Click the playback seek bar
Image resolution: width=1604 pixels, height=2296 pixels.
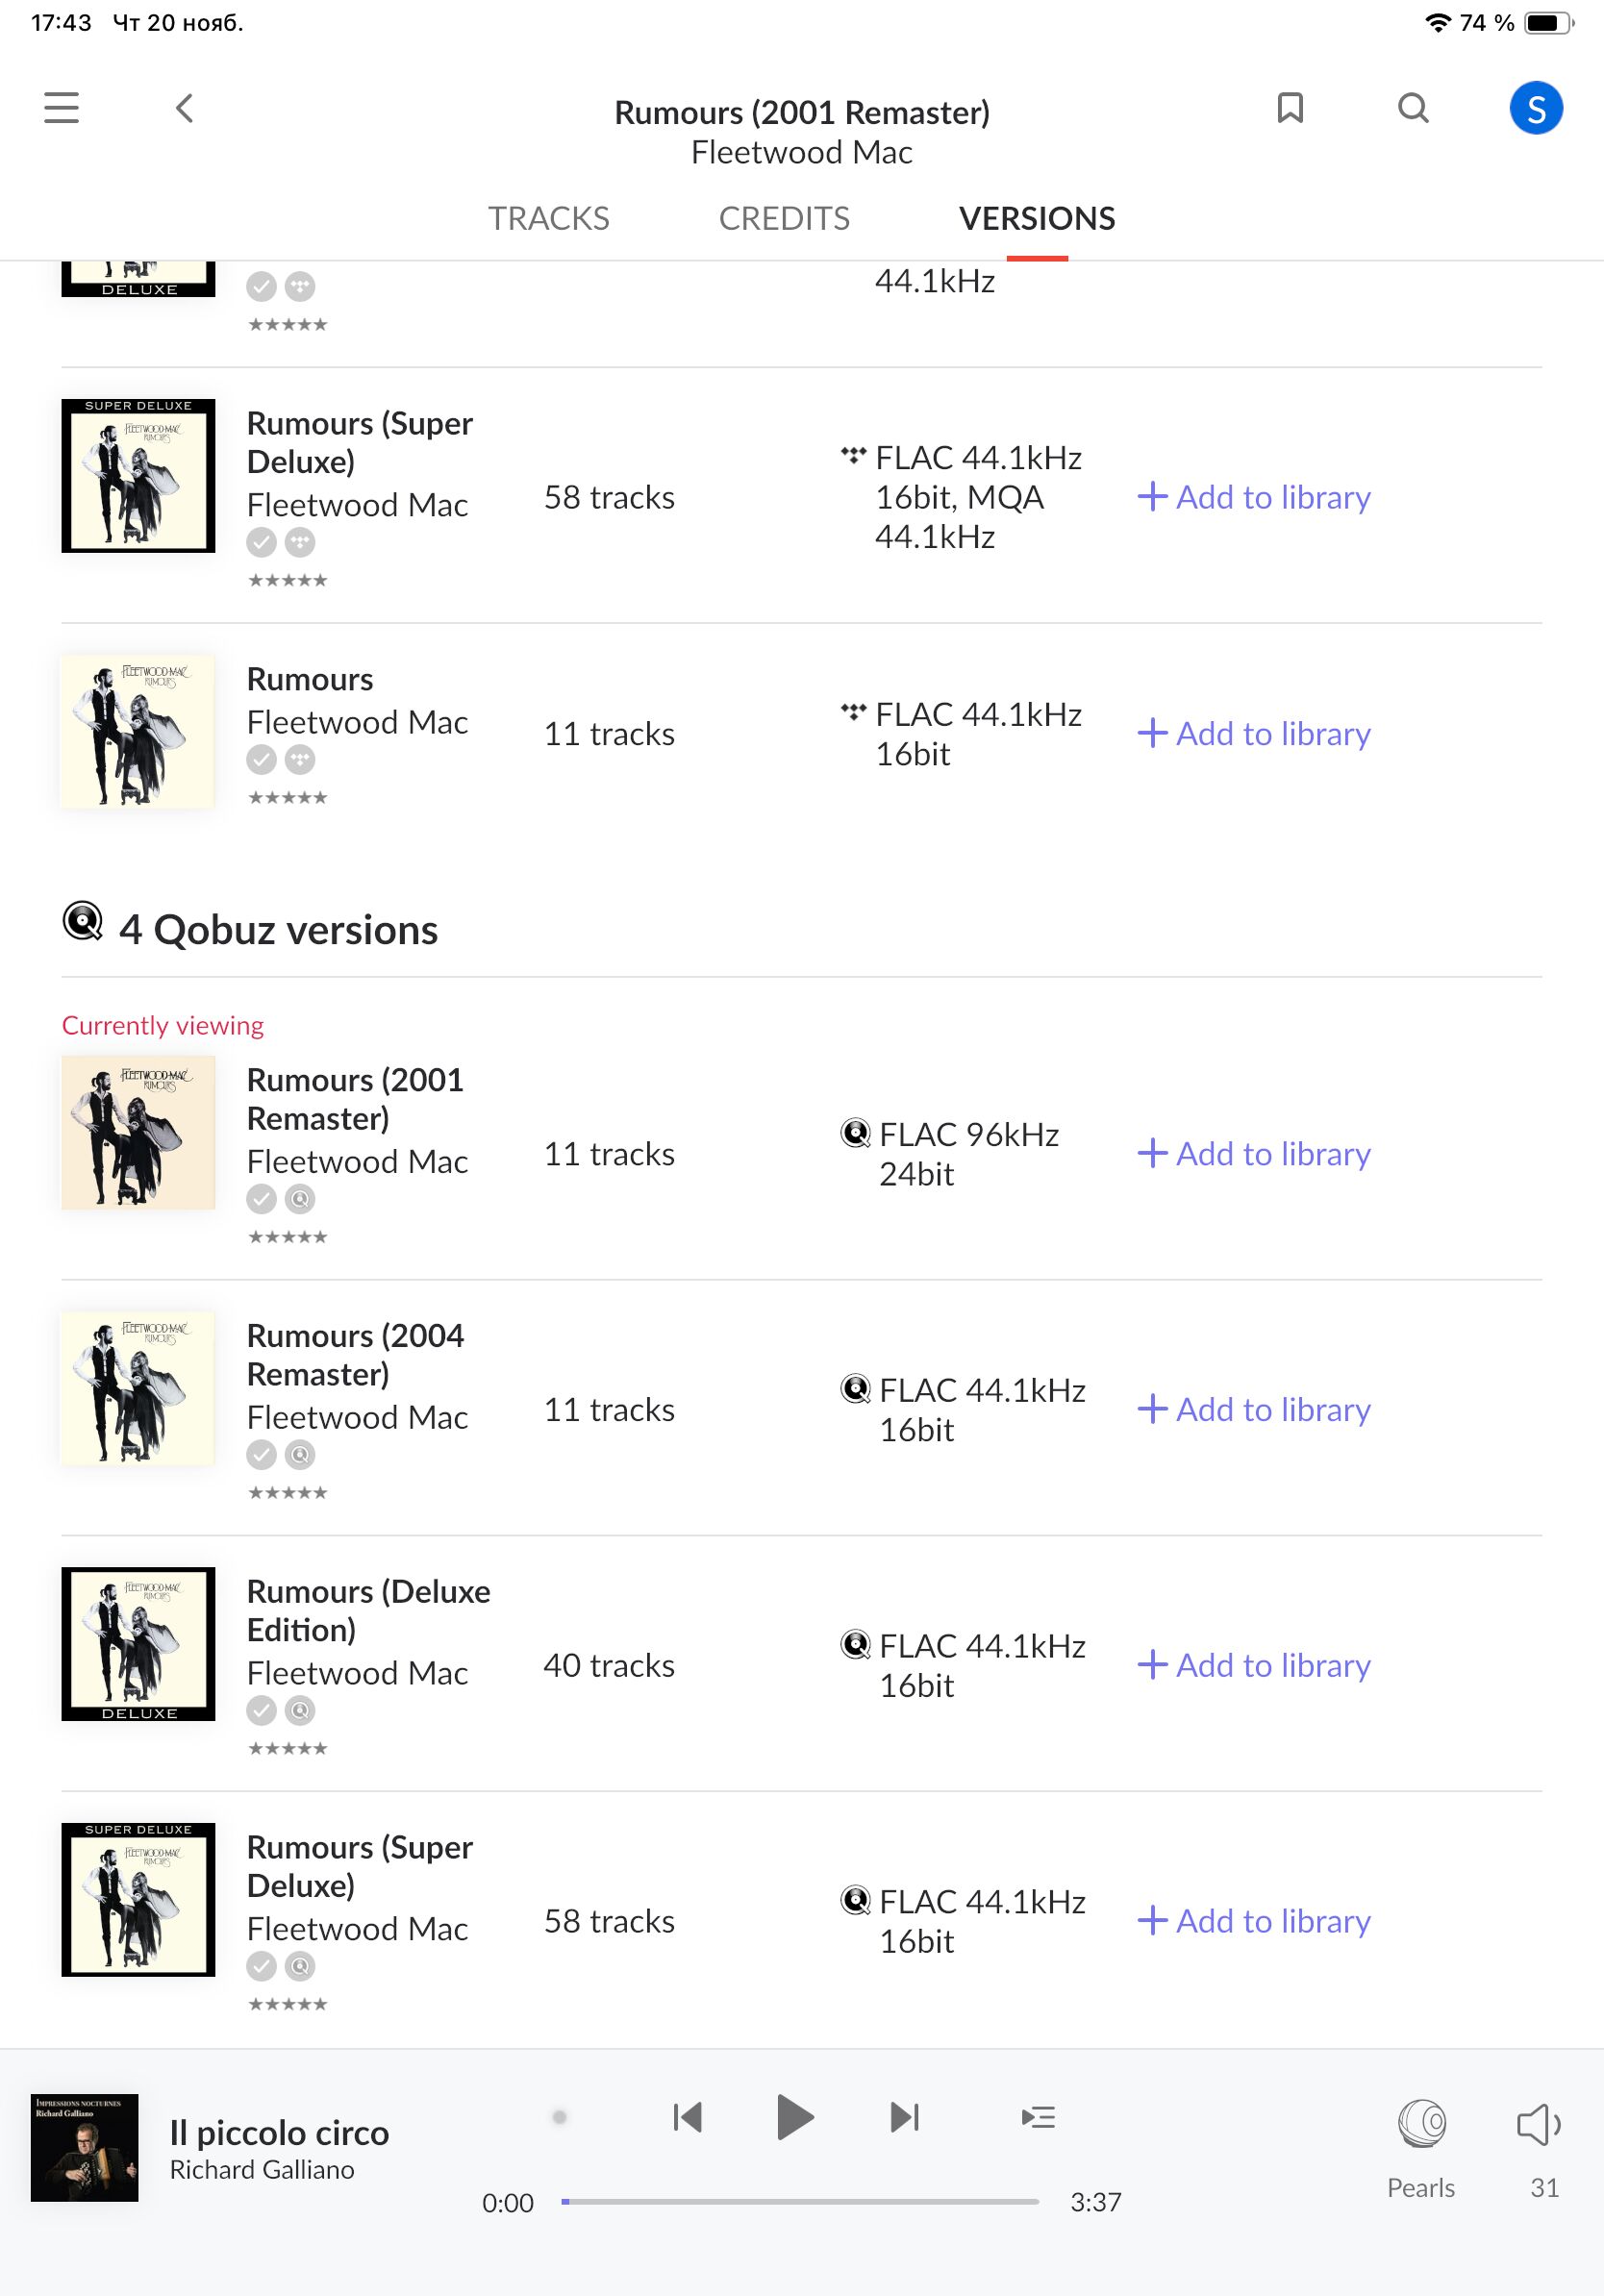point(800,2201)
